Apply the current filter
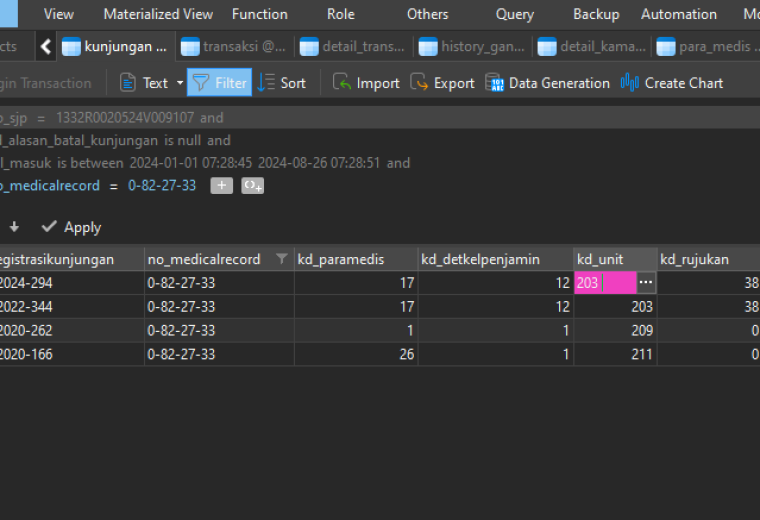Viewport: 760px width, 520px height. click(71, 227)
